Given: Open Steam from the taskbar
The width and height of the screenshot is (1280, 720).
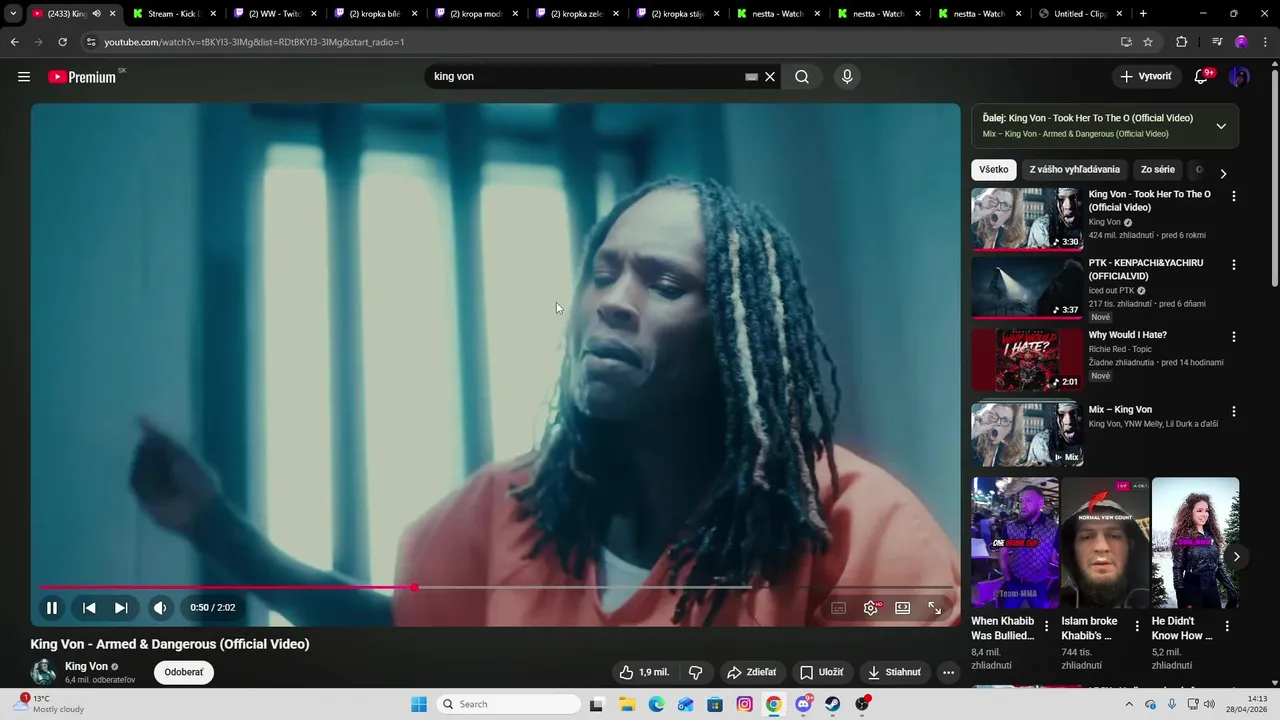Looking at the screenshot, I should coord(832,704).
